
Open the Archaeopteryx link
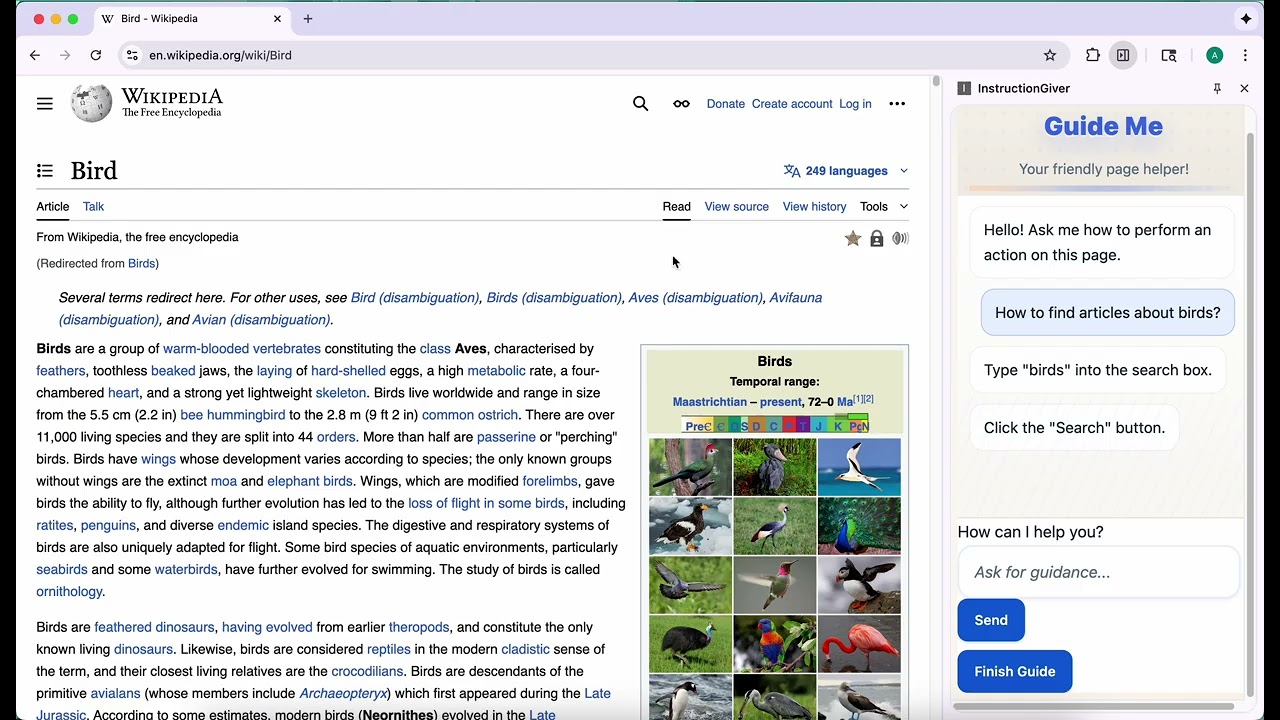343,693
